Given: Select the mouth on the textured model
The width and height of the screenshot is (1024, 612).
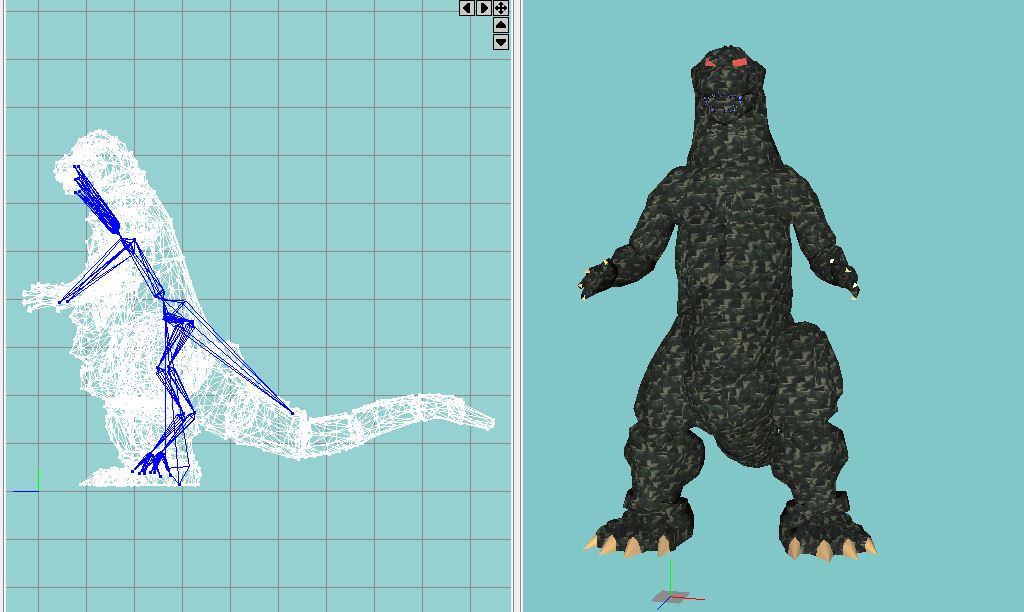Looking at the screenshot, I should pos(724,103).
